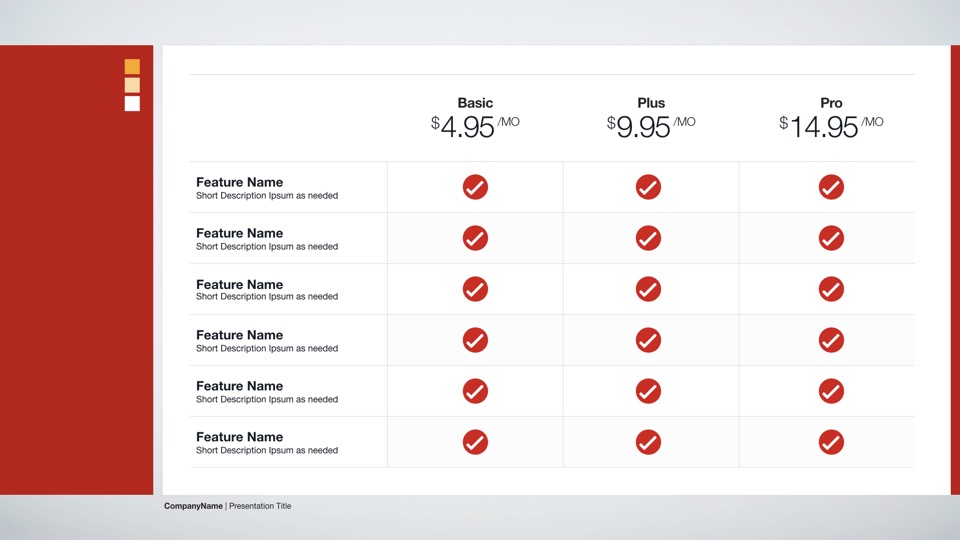Click the orange square on the red sidebar
The width and height of the screenshot is (960, 540).
click(x=132, y=67)
